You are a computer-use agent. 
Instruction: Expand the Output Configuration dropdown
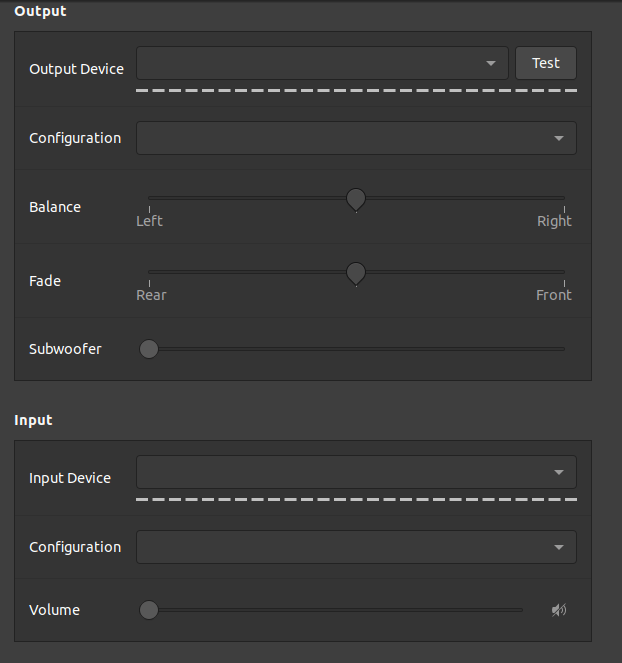tap(356, 138)
